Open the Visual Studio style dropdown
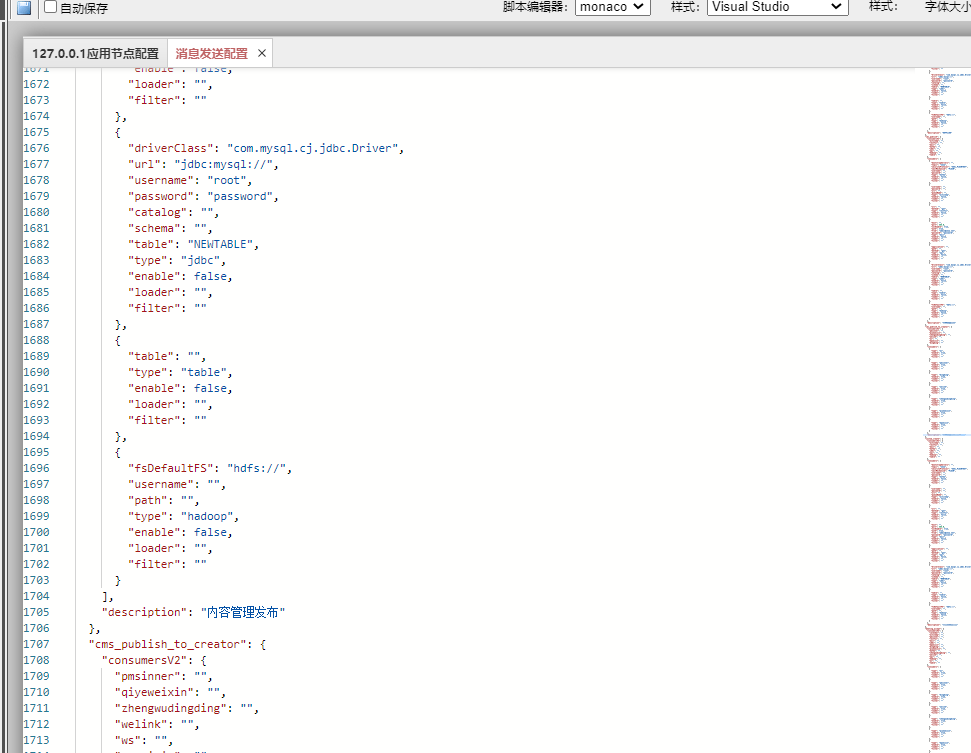This screenshot has width=971, height=753. click(777, 7)
